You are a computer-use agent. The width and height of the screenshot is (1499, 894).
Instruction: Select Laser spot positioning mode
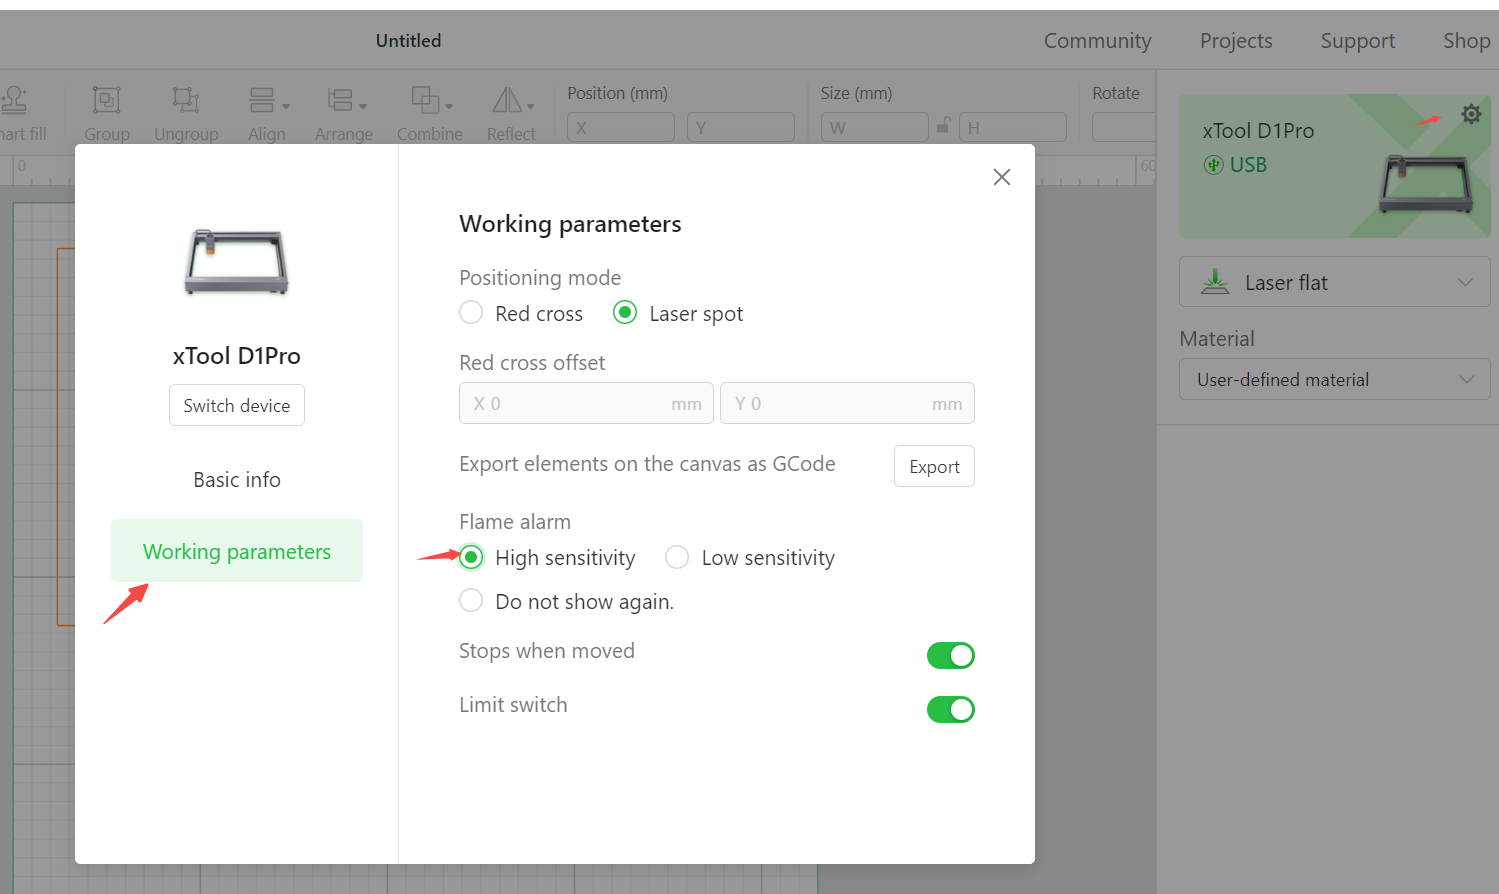tap(625, 313)
